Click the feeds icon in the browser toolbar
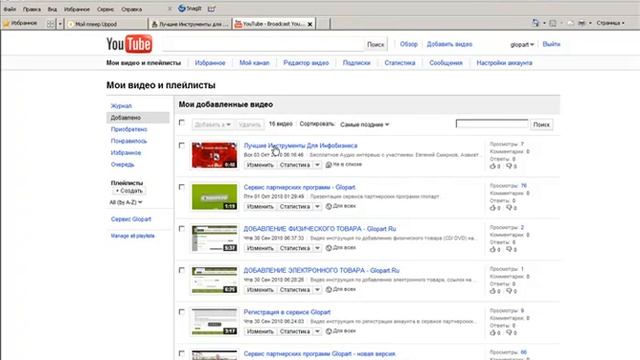 [553, 23]
